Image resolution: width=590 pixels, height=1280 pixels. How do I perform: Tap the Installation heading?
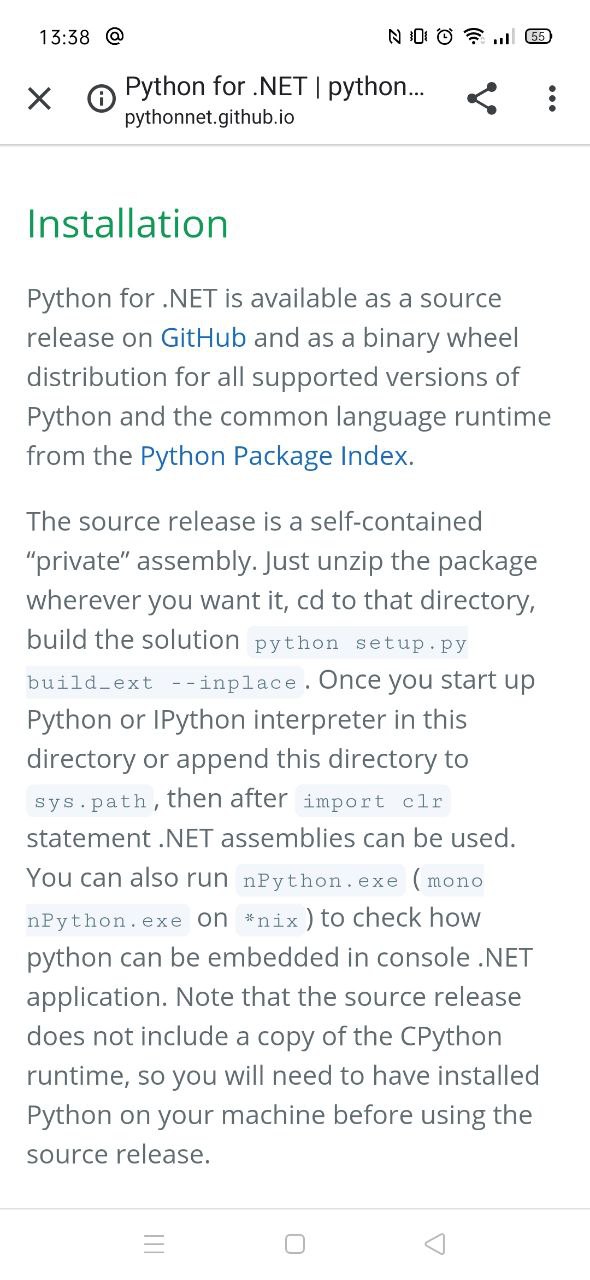(128, 223)
